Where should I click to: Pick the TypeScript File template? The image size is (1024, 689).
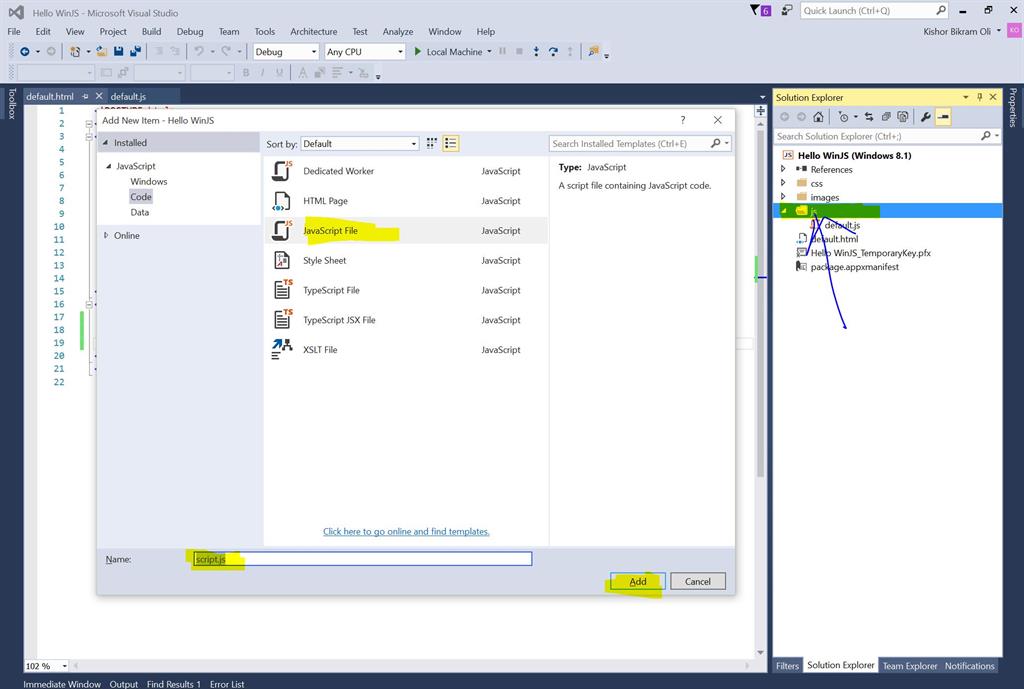point(406,290)
